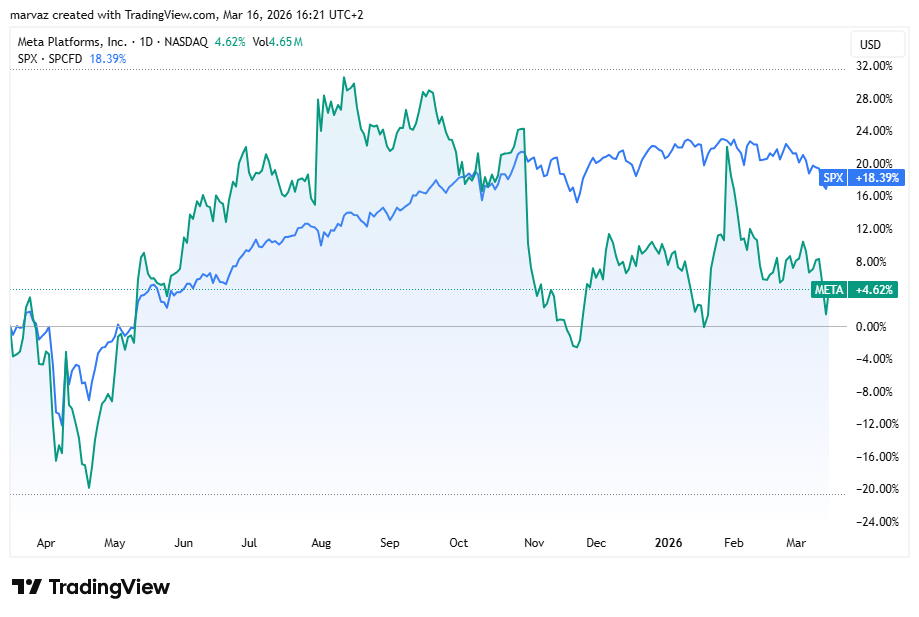Click the Vol 4.65M indicator
The width and height of the screenshot is (919, 617).
pos(277,42)
